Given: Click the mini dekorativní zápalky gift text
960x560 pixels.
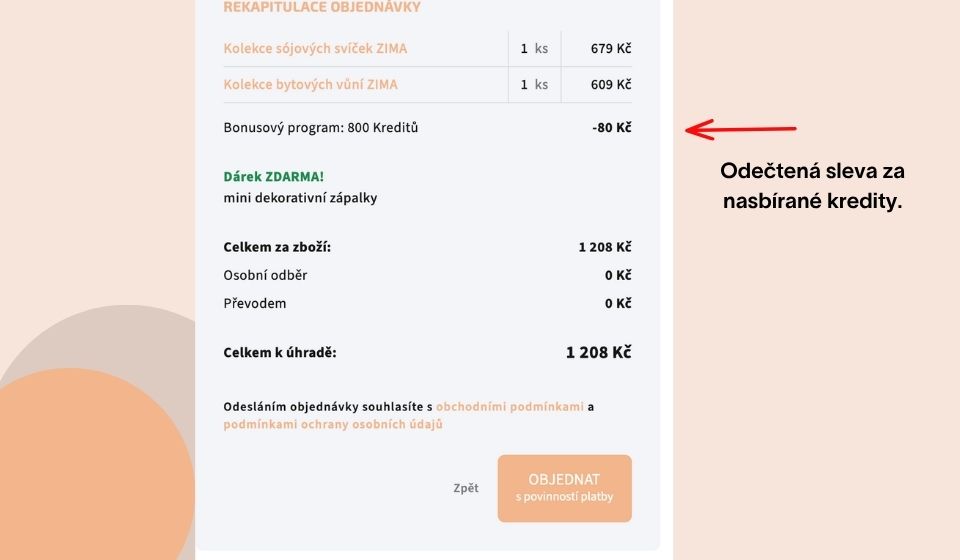Looking at the screenshot, I should click(300, 198).
